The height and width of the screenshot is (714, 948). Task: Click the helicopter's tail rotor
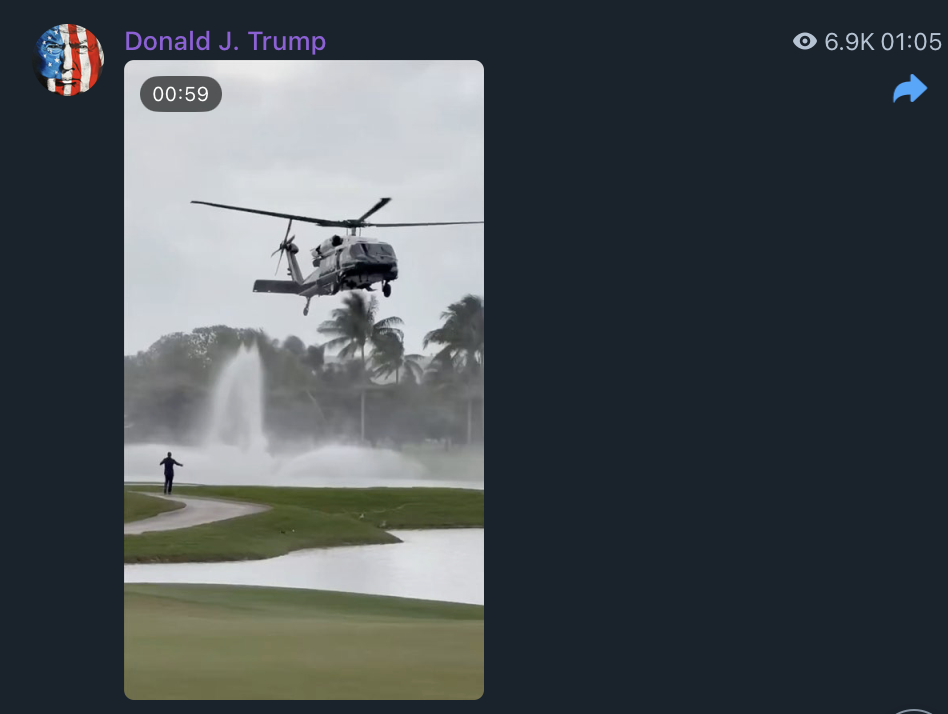283,246
